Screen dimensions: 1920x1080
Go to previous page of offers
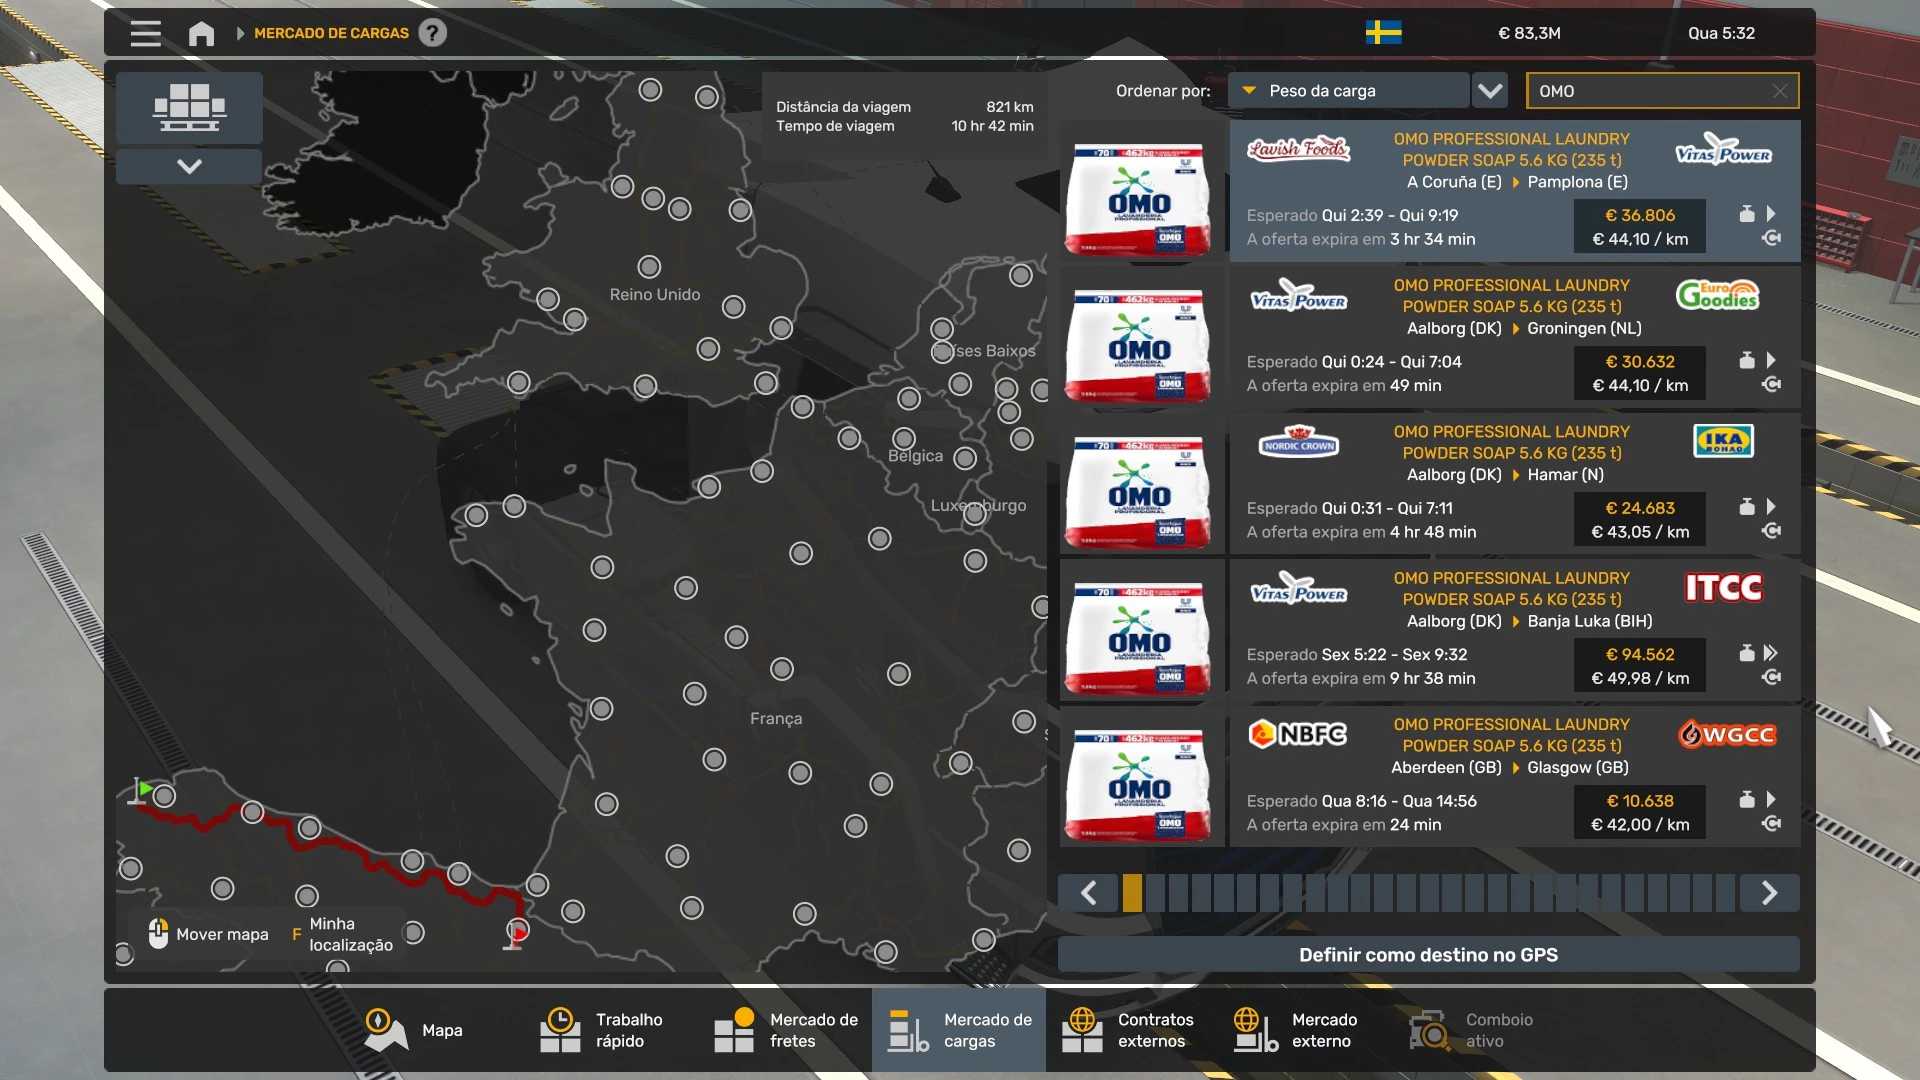pos(1088,893)
